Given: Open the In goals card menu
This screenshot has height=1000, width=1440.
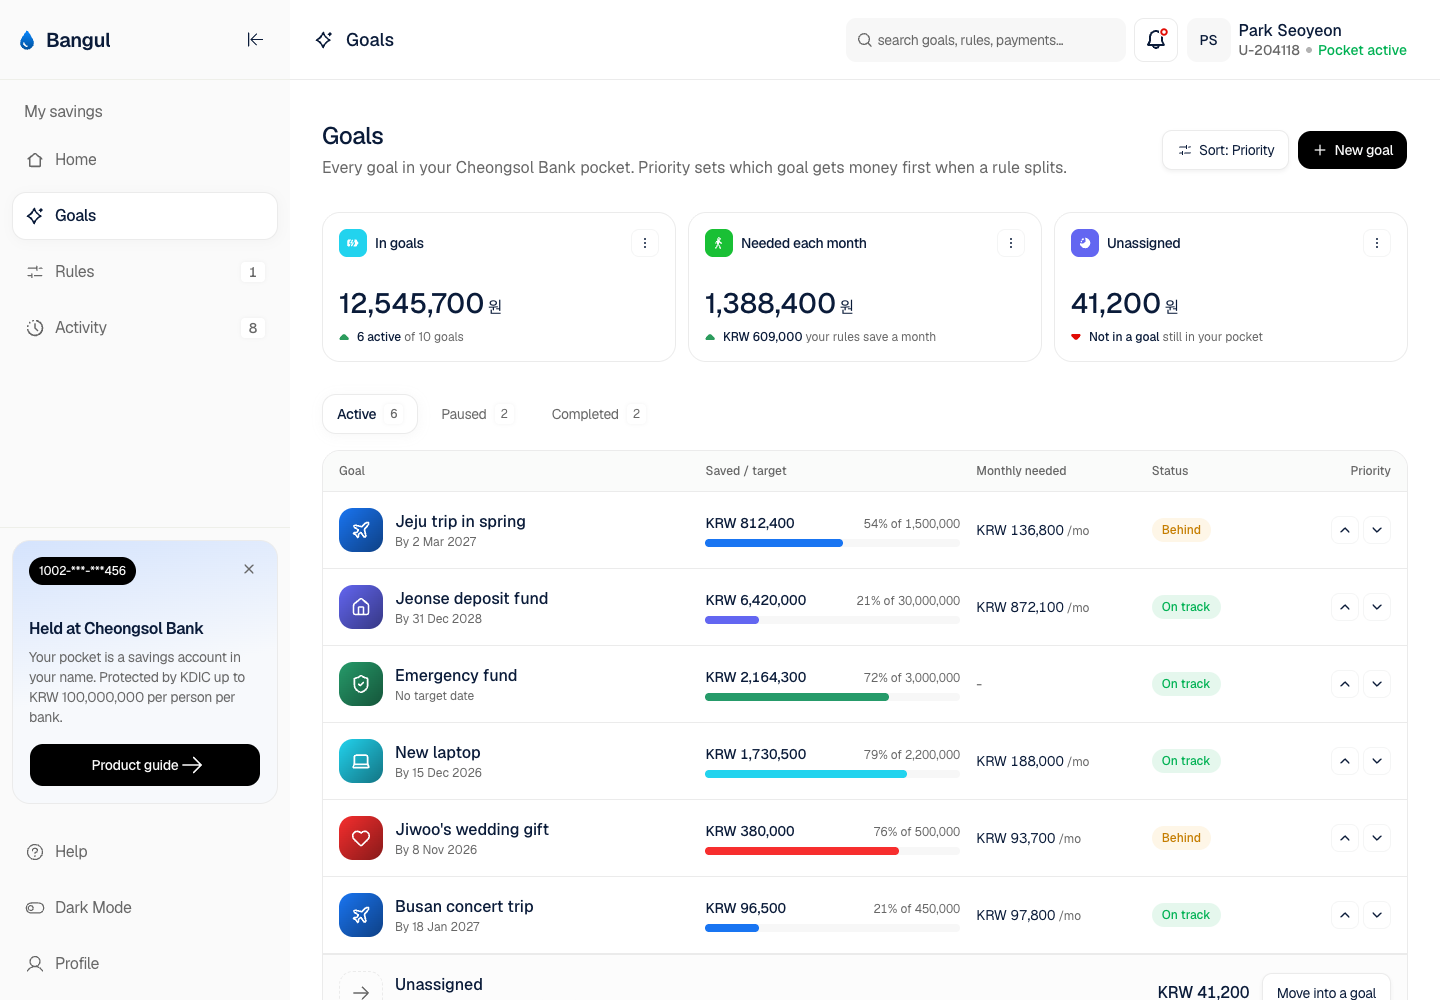Looking at the screenshot, I should tap(645, 243).
